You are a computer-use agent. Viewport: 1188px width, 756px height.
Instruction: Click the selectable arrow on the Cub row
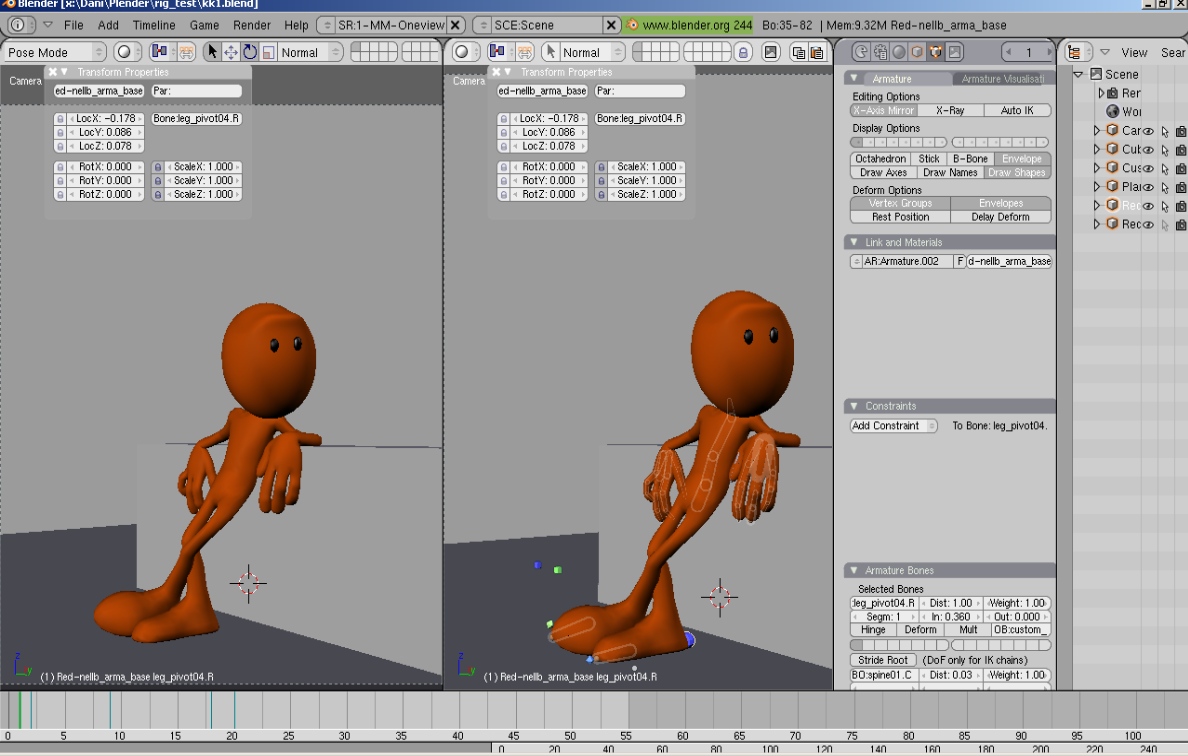tap(1165, 150)
